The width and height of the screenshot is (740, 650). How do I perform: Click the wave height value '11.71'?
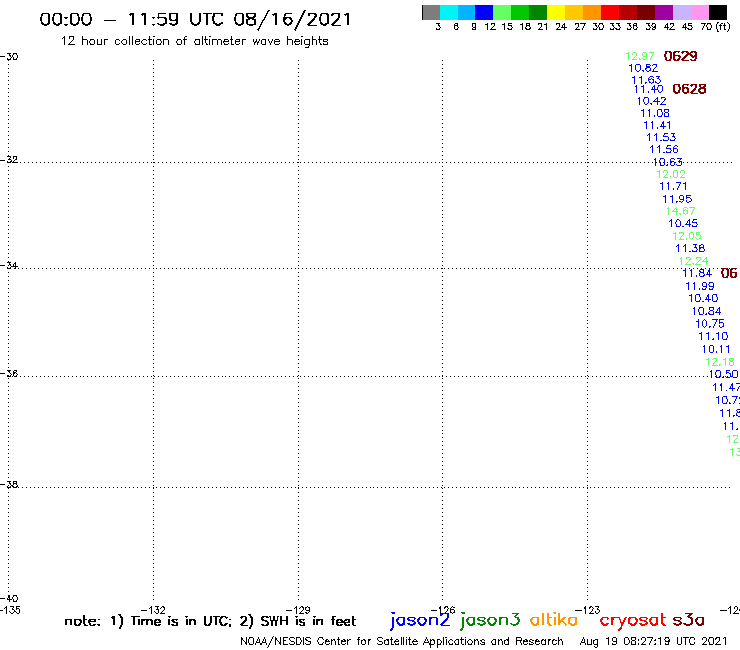coord(673,186)
